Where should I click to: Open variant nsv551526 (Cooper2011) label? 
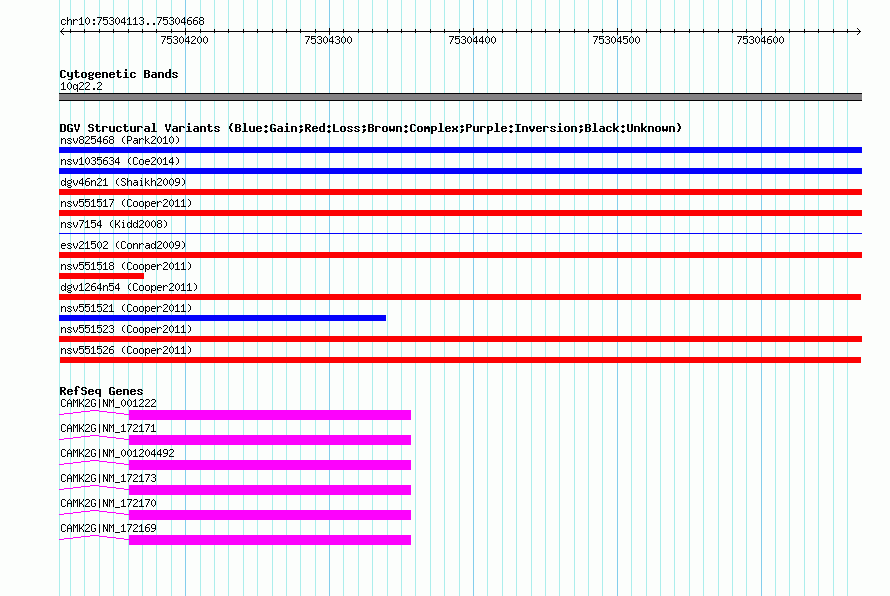pyautogui.click(x=126, y=350)
